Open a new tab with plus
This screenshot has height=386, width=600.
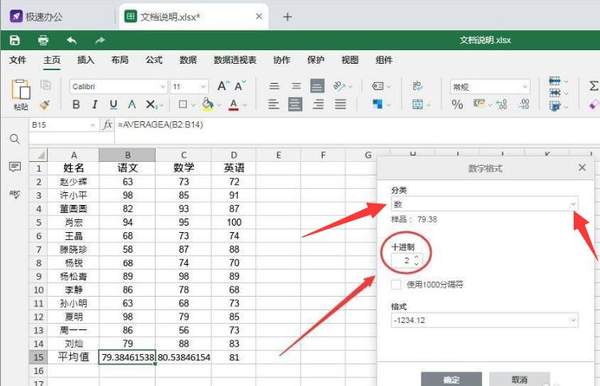pos(287,16)
